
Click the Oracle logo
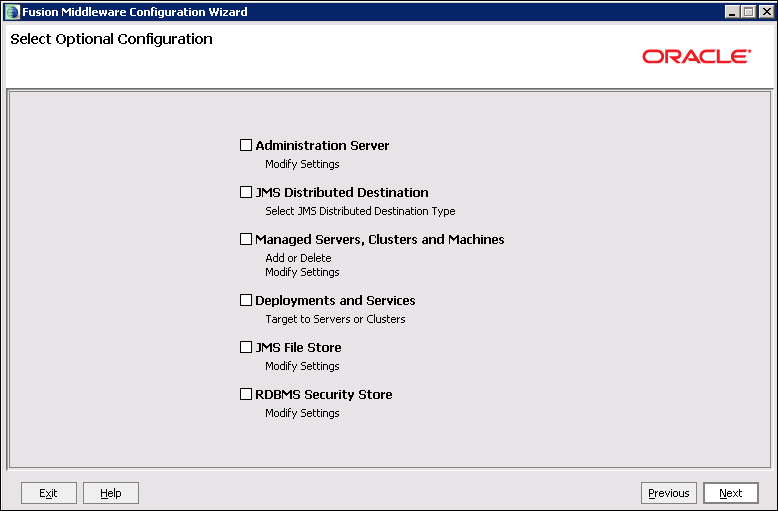(697, 56)
